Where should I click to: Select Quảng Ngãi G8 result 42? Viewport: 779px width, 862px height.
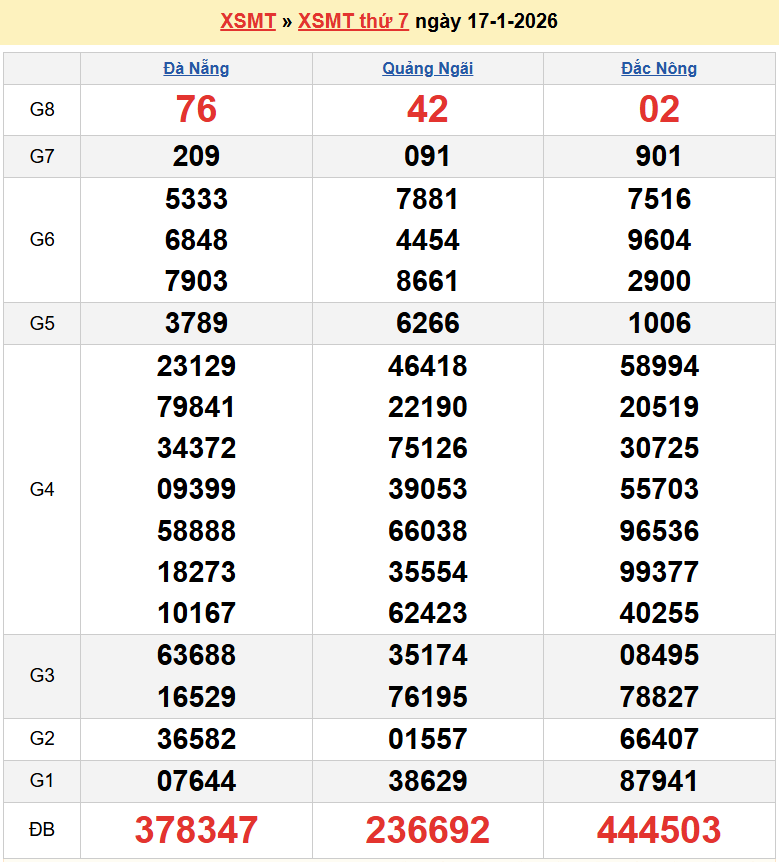(427, 109)
